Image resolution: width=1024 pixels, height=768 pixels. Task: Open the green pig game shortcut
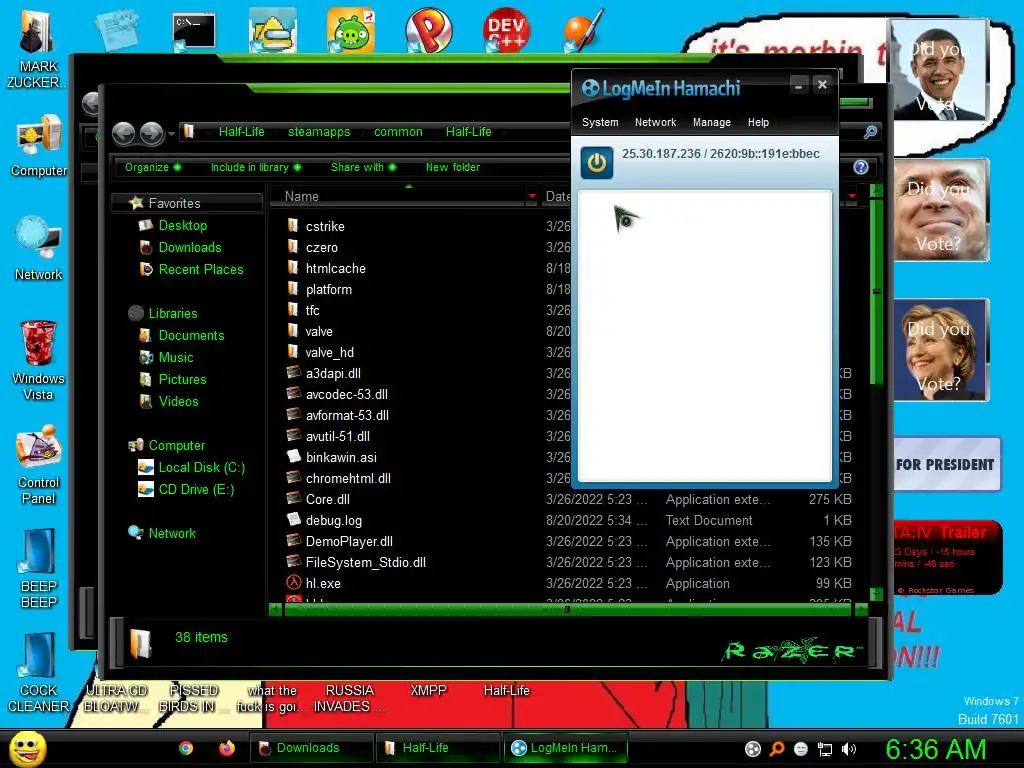[x=350, y=30]
